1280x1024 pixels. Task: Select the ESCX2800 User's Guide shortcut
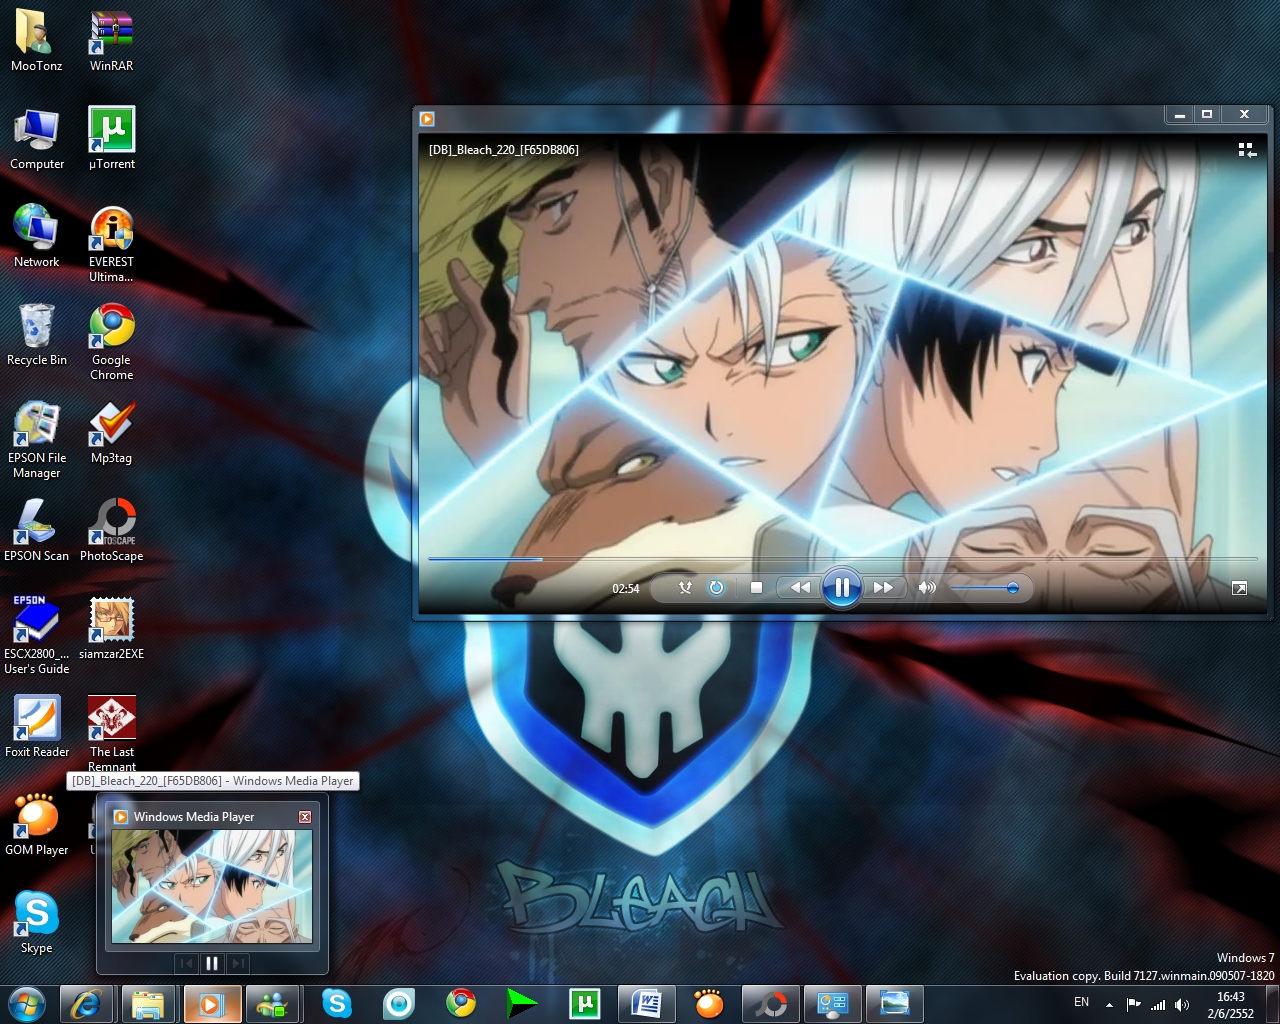(x=37, y=636)
